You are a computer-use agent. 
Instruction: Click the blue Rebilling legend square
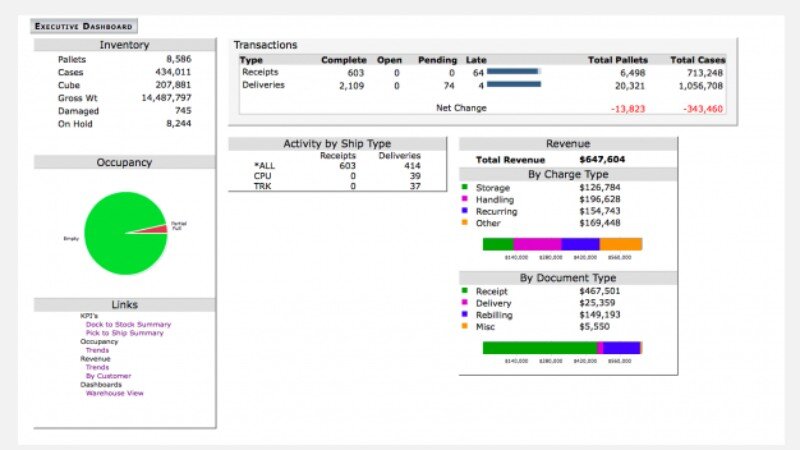click(465, 315)
